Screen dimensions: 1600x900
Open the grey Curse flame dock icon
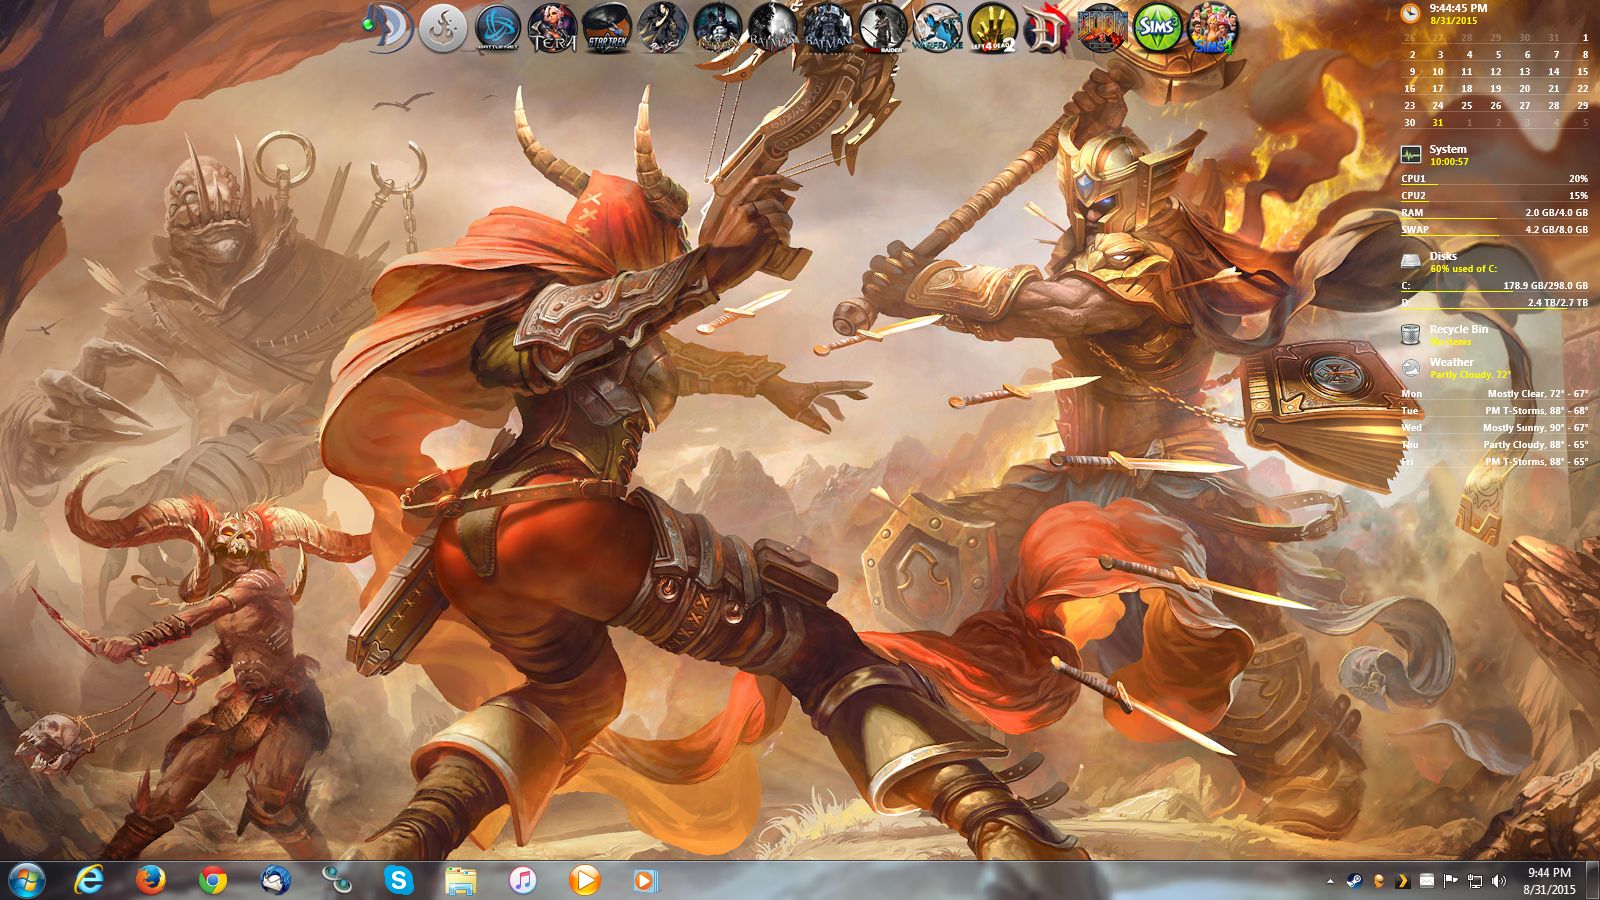point(443,28)
